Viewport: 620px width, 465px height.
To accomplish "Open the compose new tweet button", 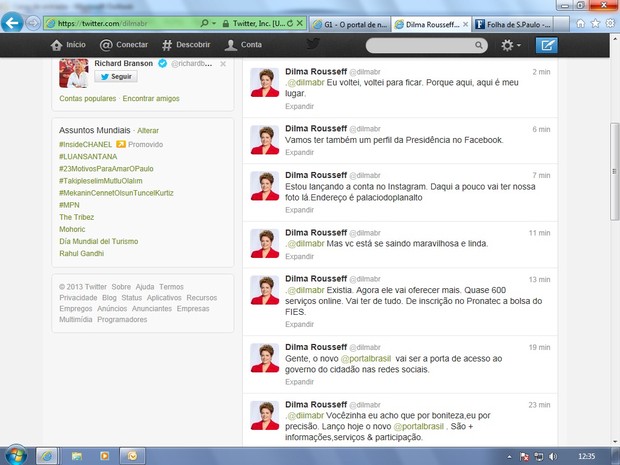I will [x=546, y=45].
